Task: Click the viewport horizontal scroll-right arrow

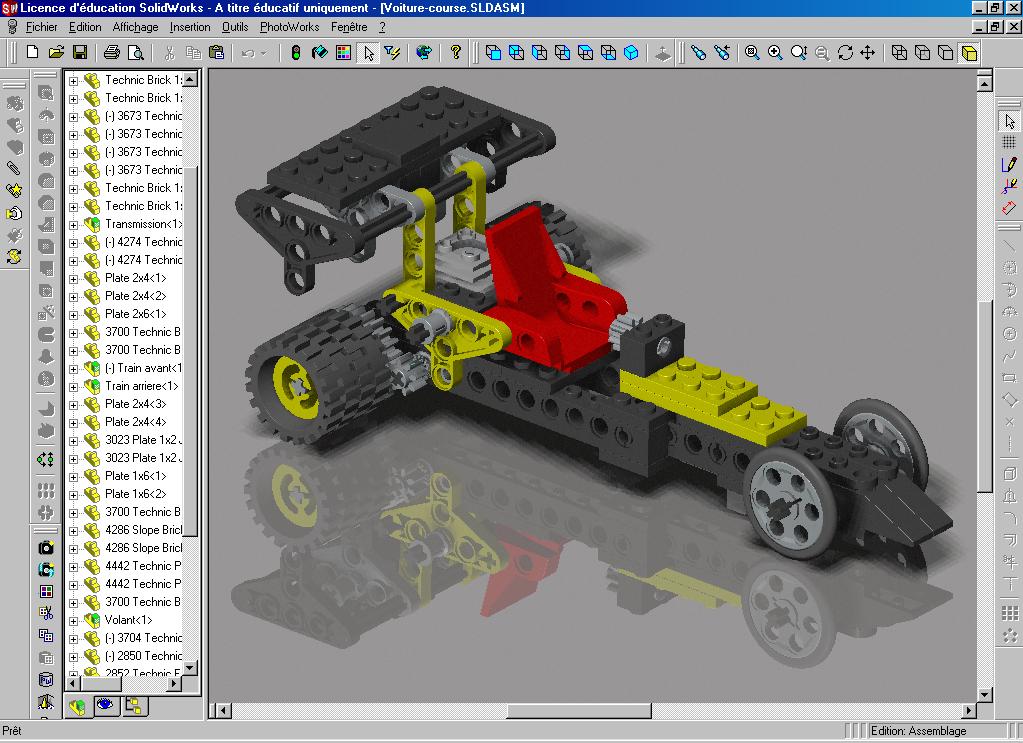Action: pyautogui.click(x=969, y=710)
